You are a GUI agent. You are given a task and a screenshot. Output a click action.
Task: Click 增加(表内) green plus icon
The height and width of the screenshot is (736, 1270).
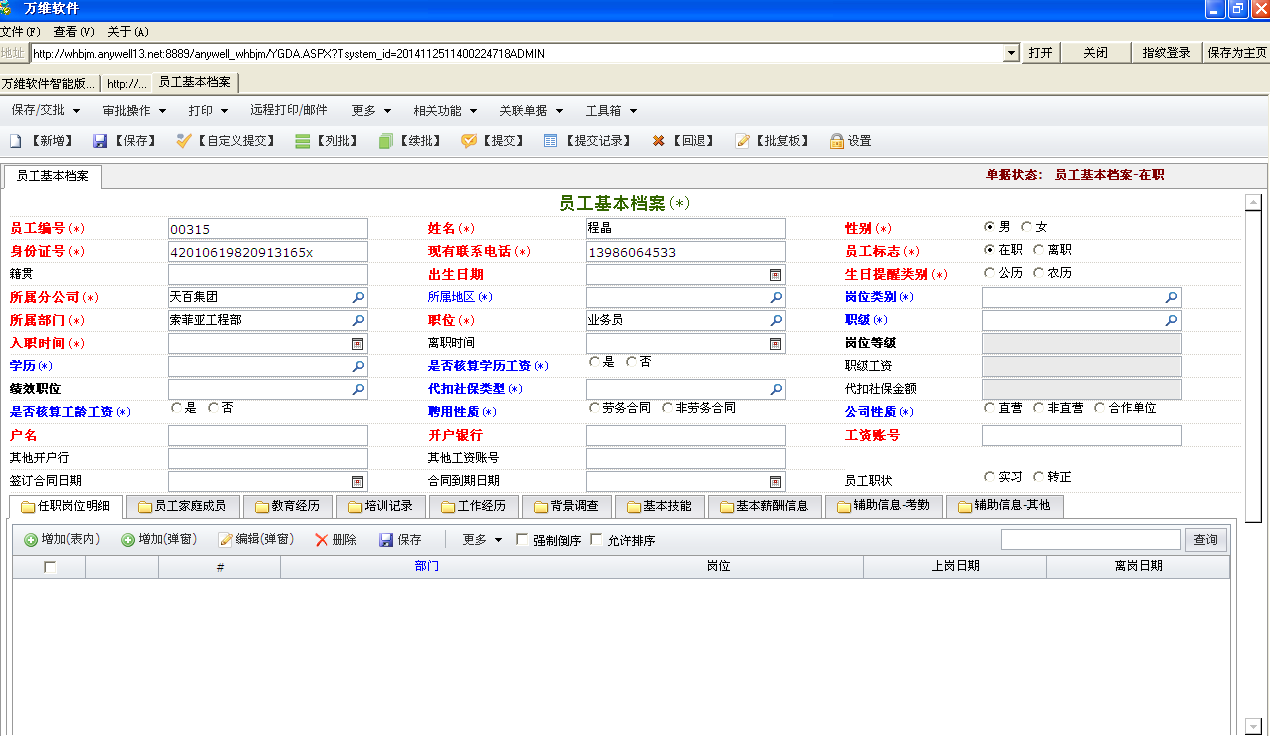31,540
